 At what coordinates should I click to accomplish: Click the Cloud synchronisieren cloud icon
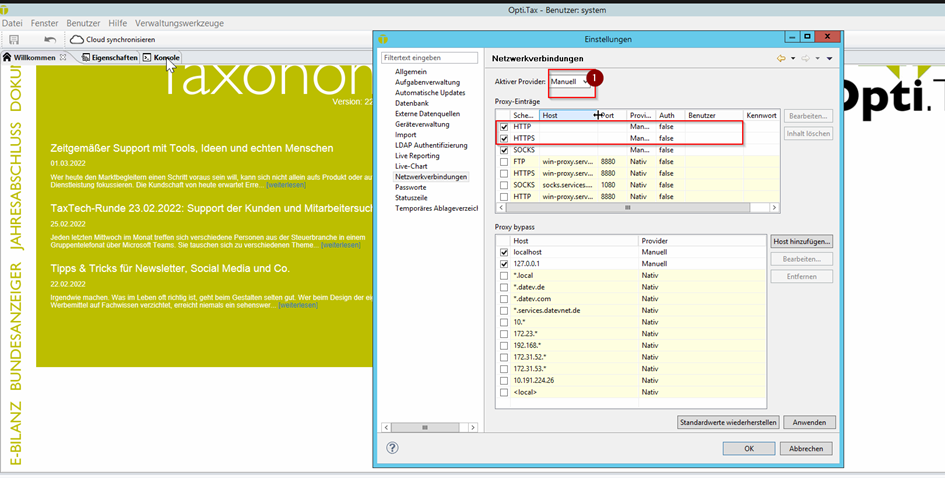point(77,39)
